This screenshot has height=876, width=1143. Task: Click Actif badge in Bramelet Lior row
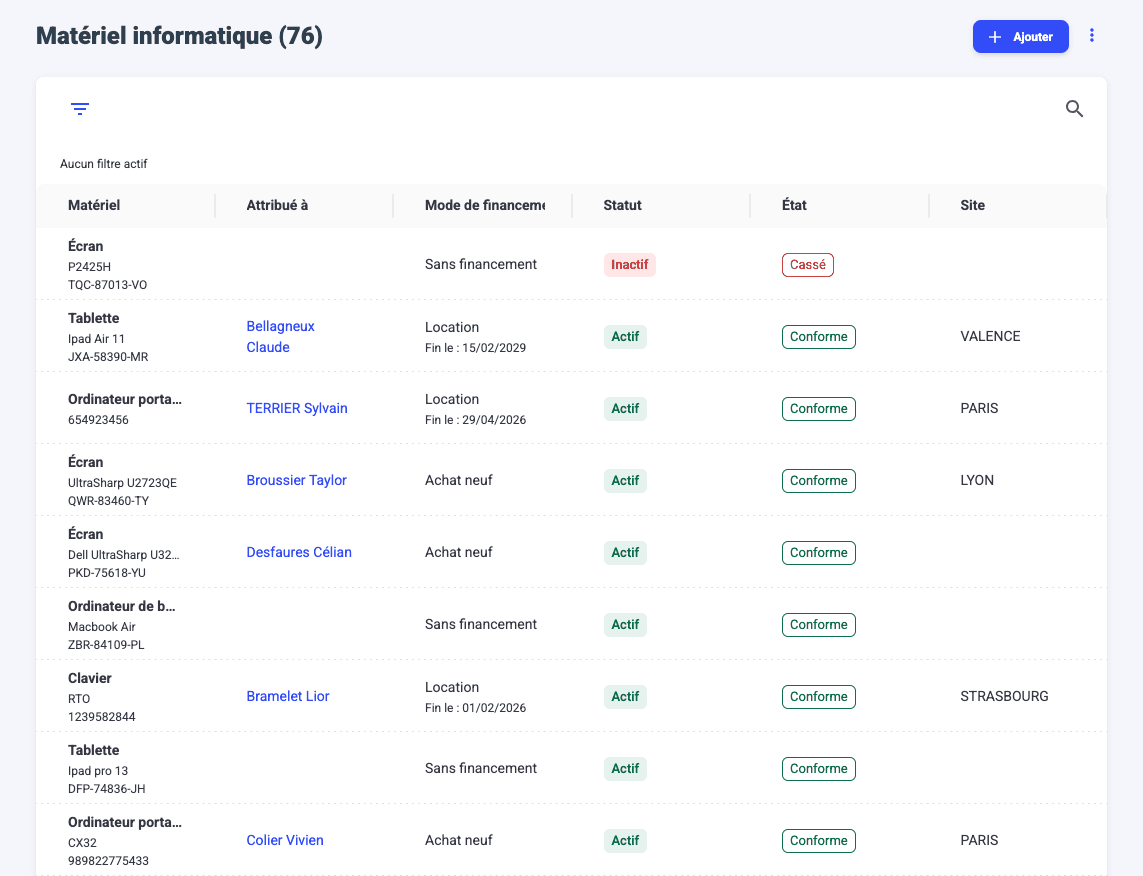[x=625, y=697]
